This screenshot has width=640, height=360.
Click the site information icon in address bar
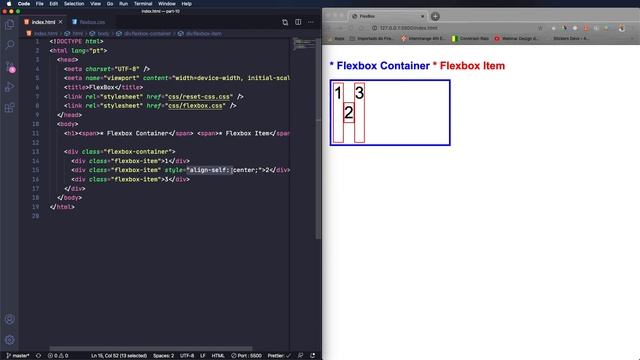point(374,28)
